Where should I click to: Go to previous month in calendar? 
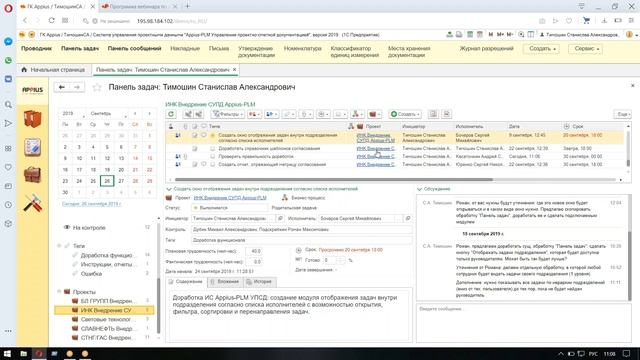[x=135, y=113]
